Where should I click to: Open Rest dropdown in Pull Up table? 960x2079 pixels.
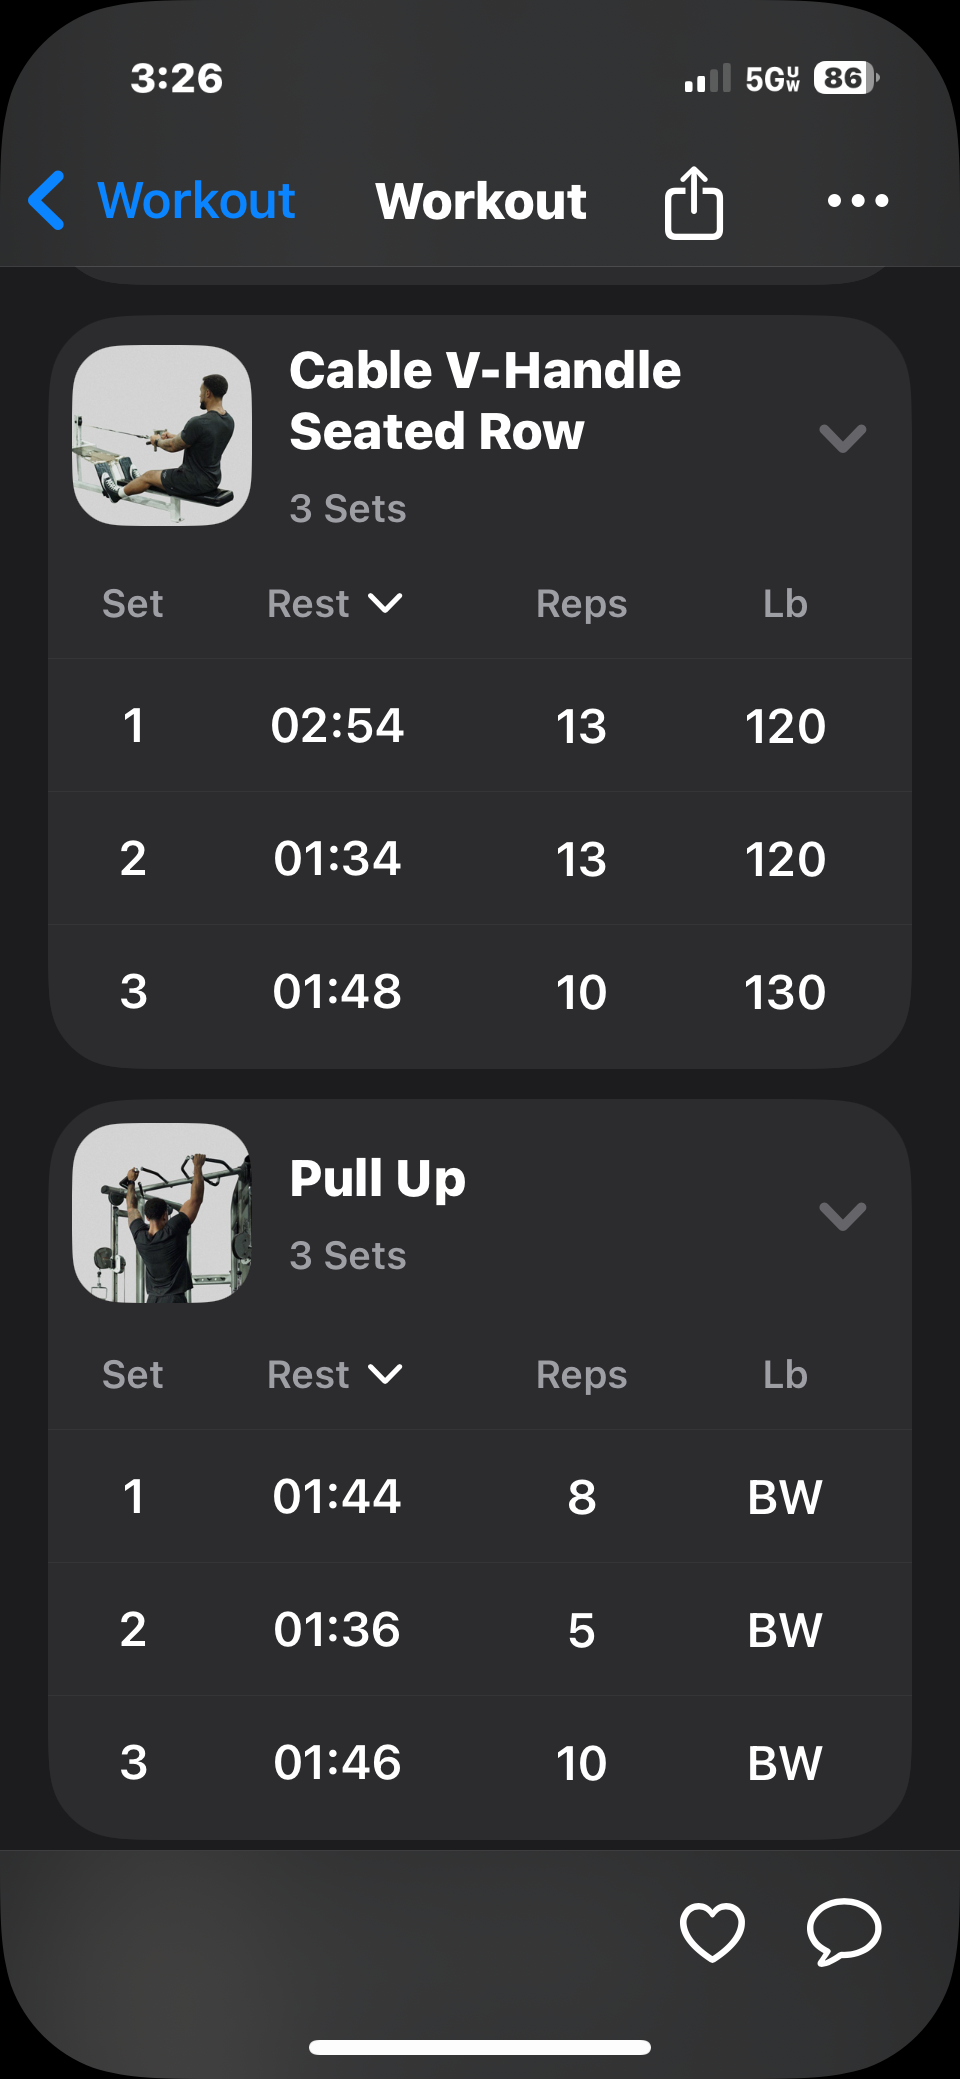[x=335, y=1375]
